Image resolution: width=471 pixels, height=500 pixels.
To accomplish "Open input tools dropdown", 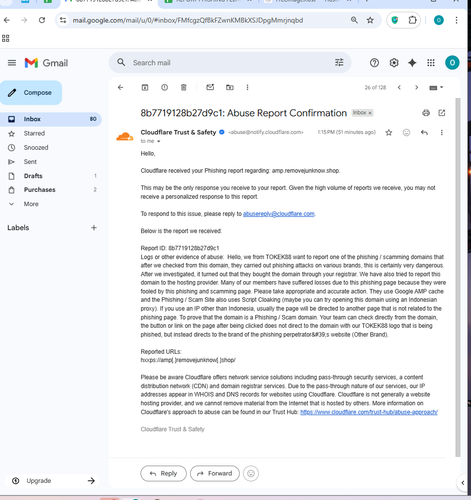I will 436,88.
